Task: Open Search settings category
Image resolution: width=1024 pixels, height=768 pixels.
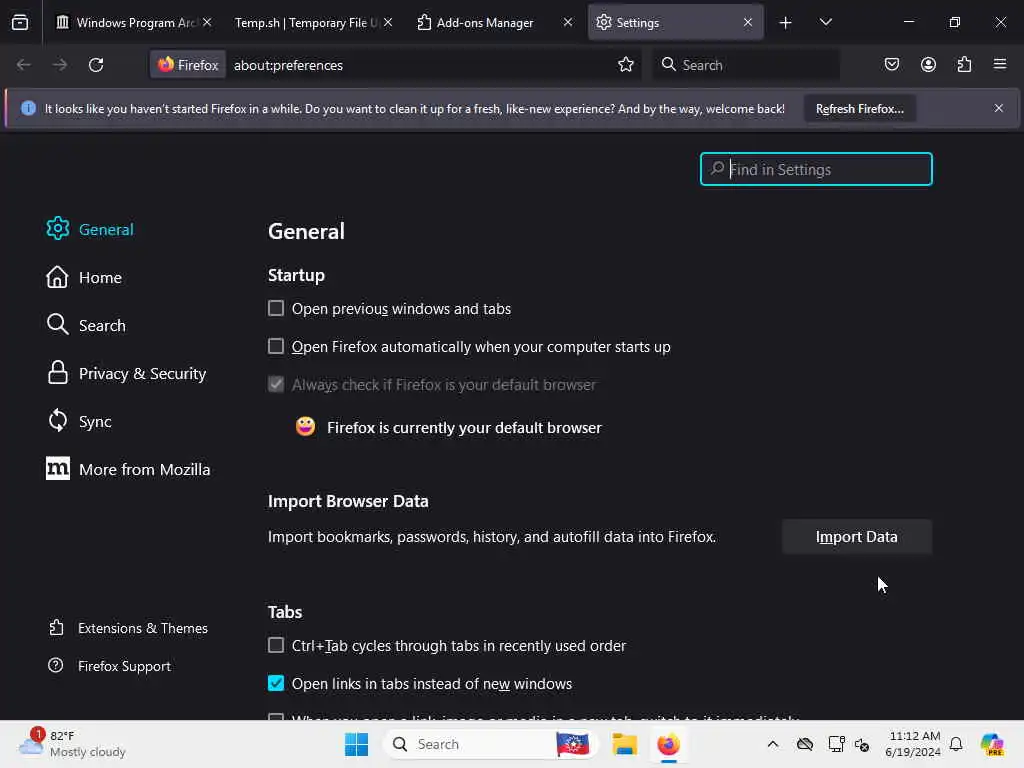Action: (x=86, y=325)
